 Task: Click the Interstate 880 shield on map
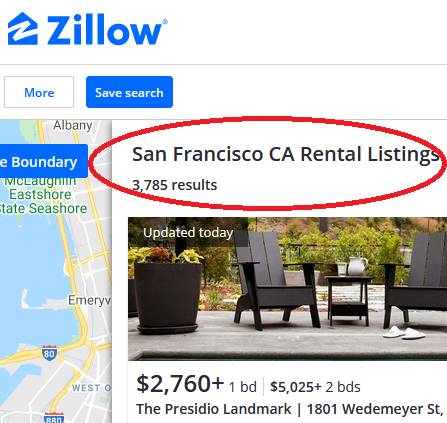54,418
